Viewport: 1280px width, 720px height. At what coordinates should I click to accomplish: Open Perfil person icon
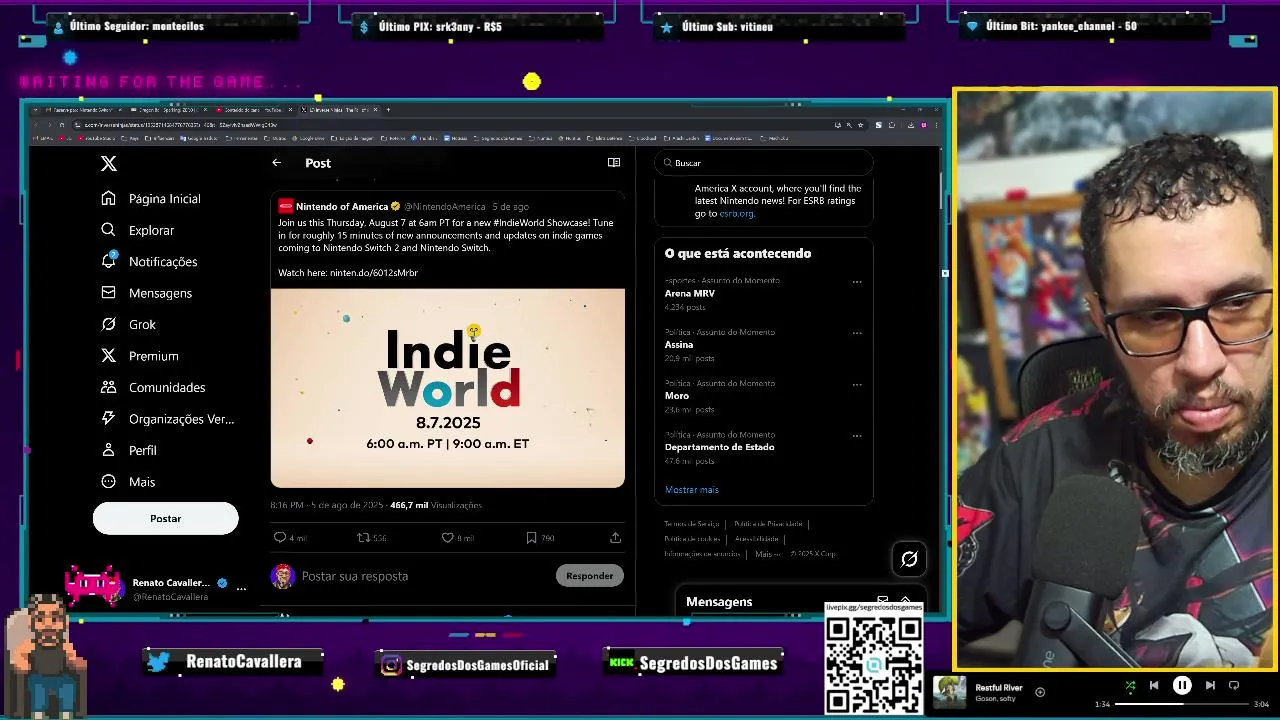coord(108,450)
